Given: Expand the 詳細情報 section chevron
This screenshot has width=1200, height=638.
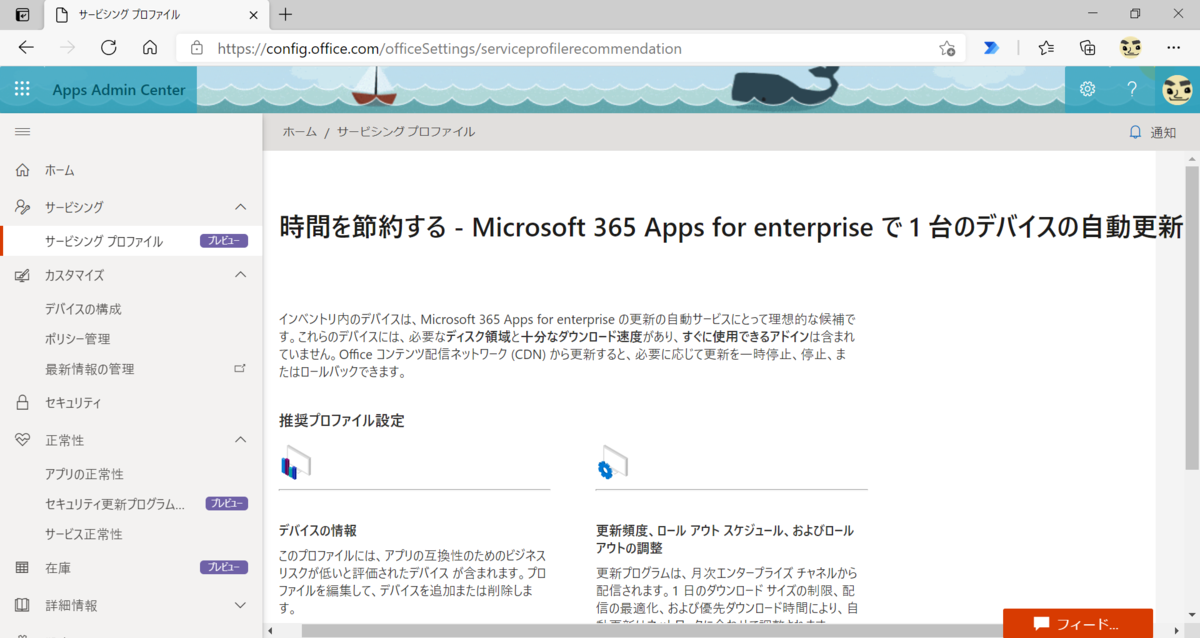Looking at the screenshot, I should [x=240, y=605].
